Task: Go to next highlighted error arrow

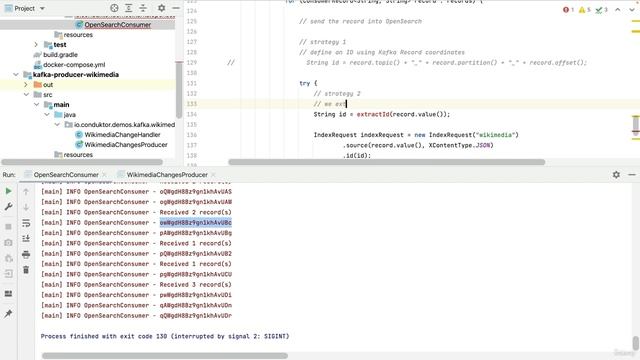Action: [631, 10]
